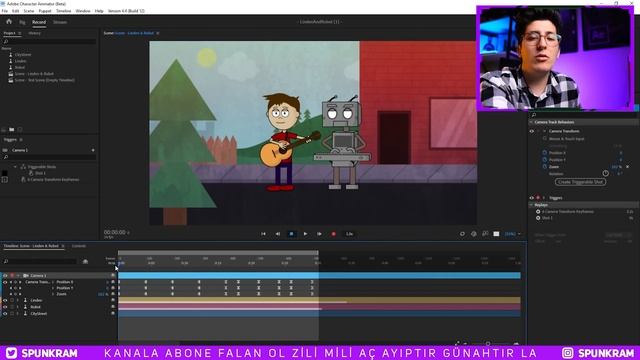Collapse the Camera Track Behaviors section

[x=531, y=122]
